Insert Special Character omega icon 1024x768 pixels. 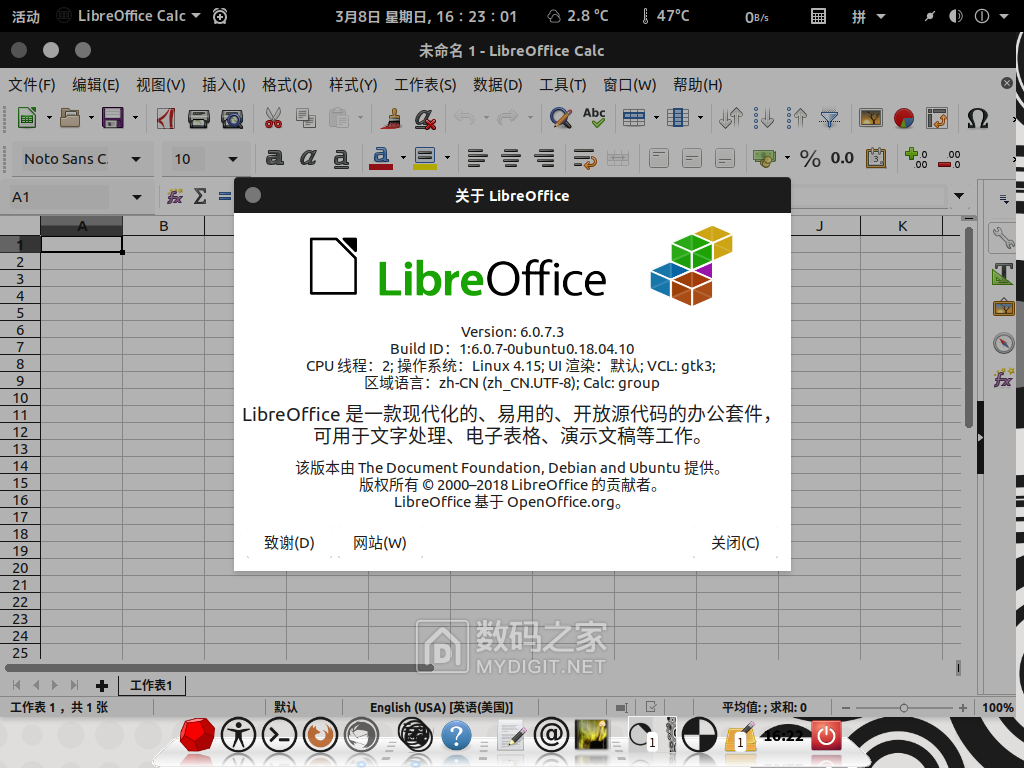(x=978, y=118)
